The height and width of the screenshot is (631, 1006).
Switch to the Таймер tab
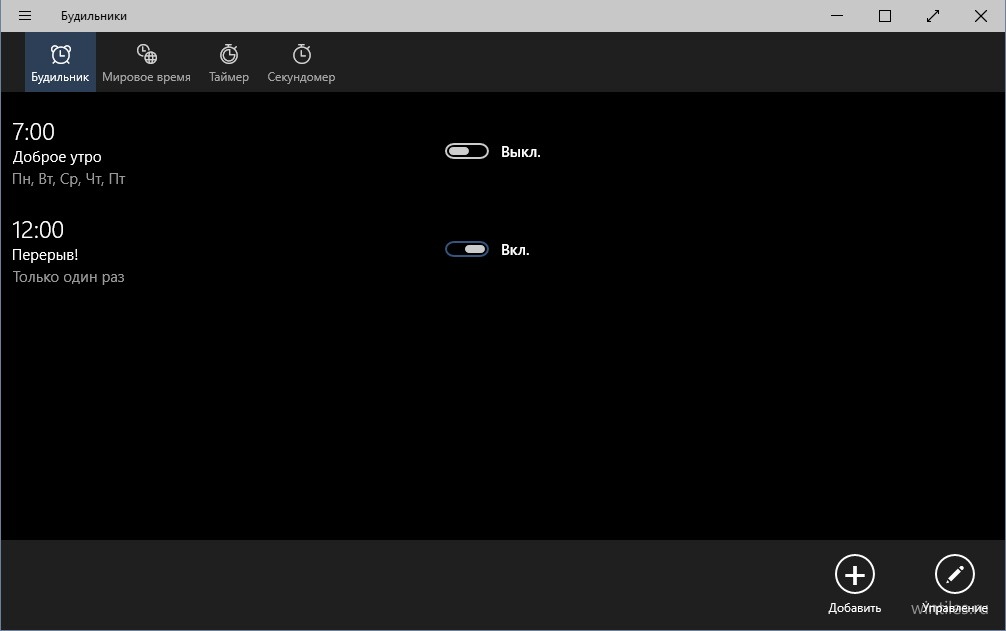(x=229, y=62)
